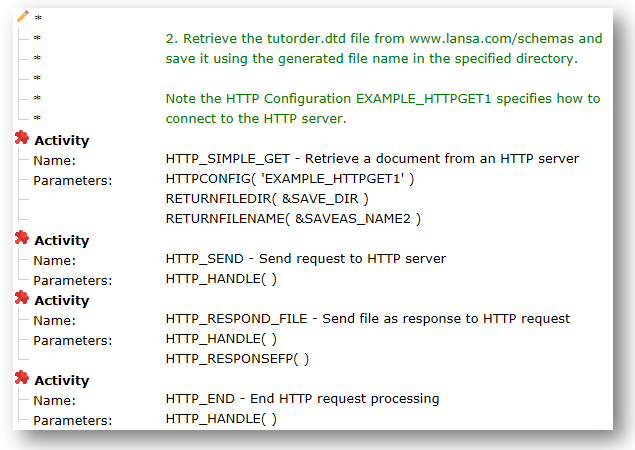Screen dimensions: 635x450
Task: Select the RETURNFILEDIR( &SAVE_DIR ) parameter
Action: pos(267,199)
